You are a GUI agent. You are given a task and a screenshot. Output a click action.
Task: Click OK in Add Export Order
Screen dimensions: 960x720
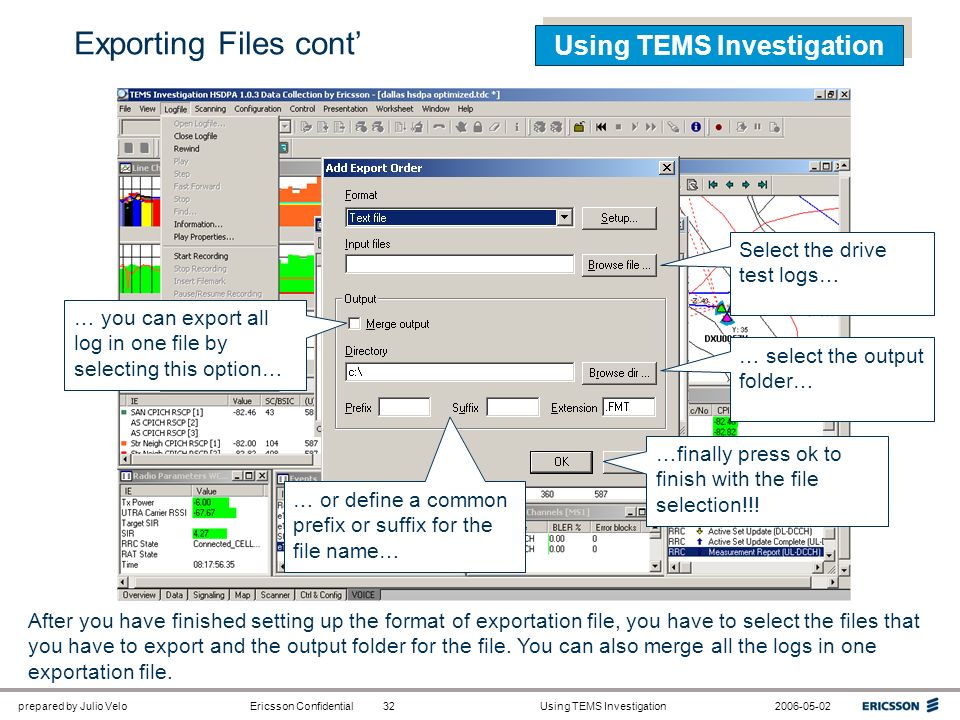pos(561,462)
